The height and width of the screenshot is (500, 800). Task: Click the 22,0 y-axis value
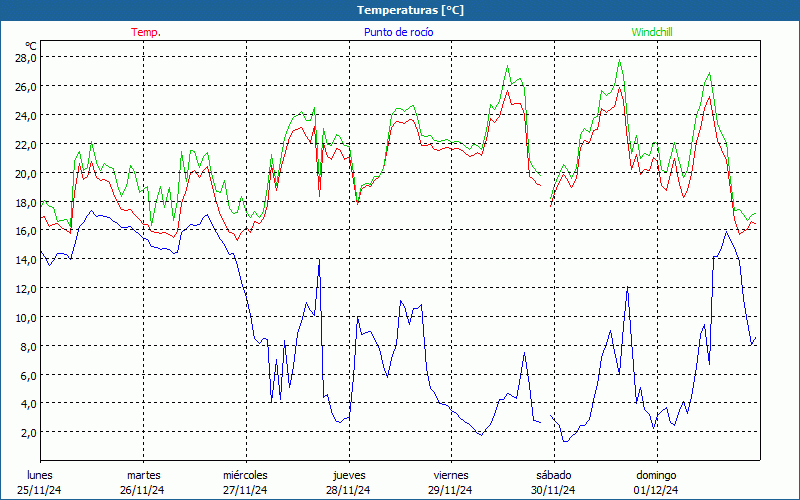(26, 144)
